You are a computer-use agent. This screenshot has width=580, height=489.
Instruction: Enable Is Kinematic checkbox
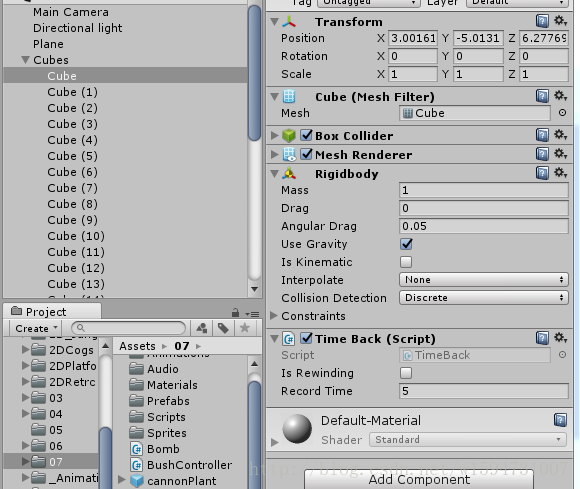tap(406, 262)
